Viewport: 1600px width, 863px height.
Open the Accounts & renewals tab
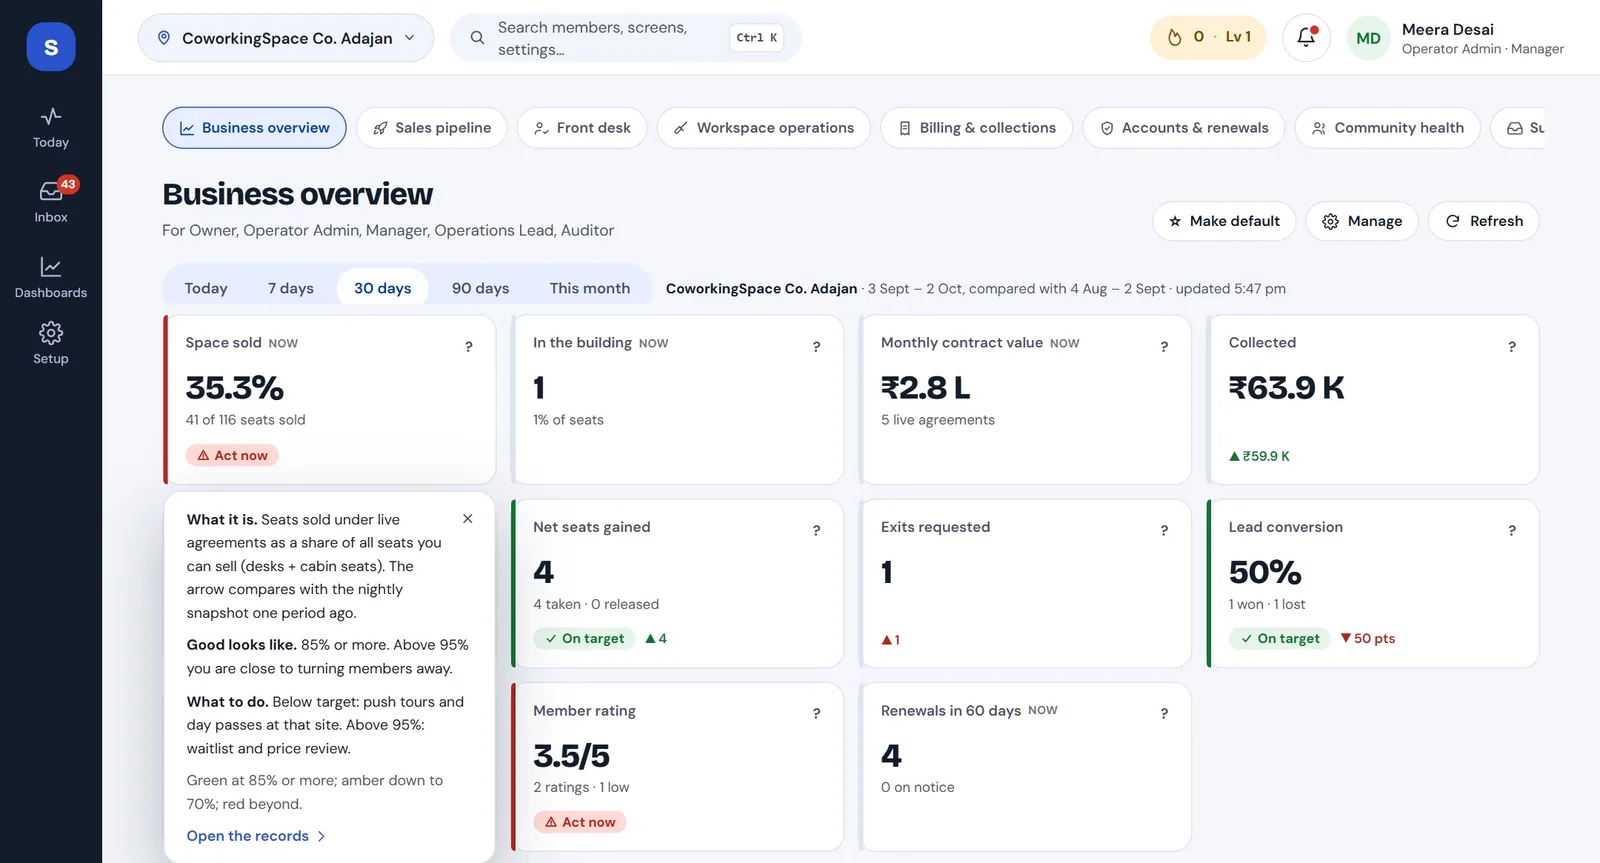1184,128
